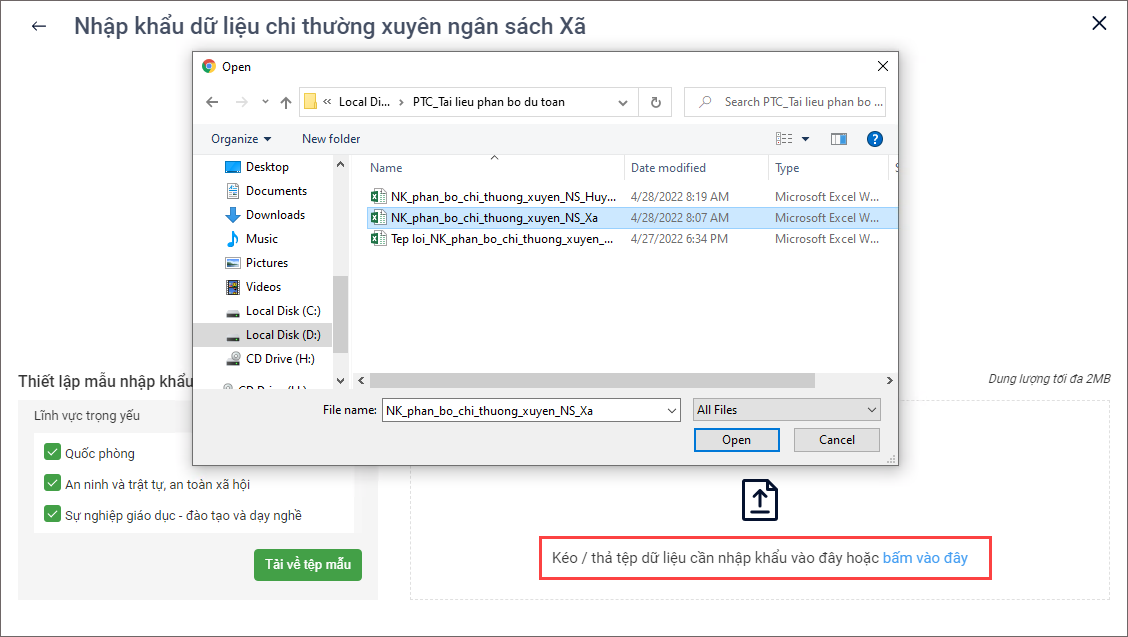The width and height of the screenshot is (1128, 637).
Task: Expand the address path history dropdown
Action: [x=623, y=102]
